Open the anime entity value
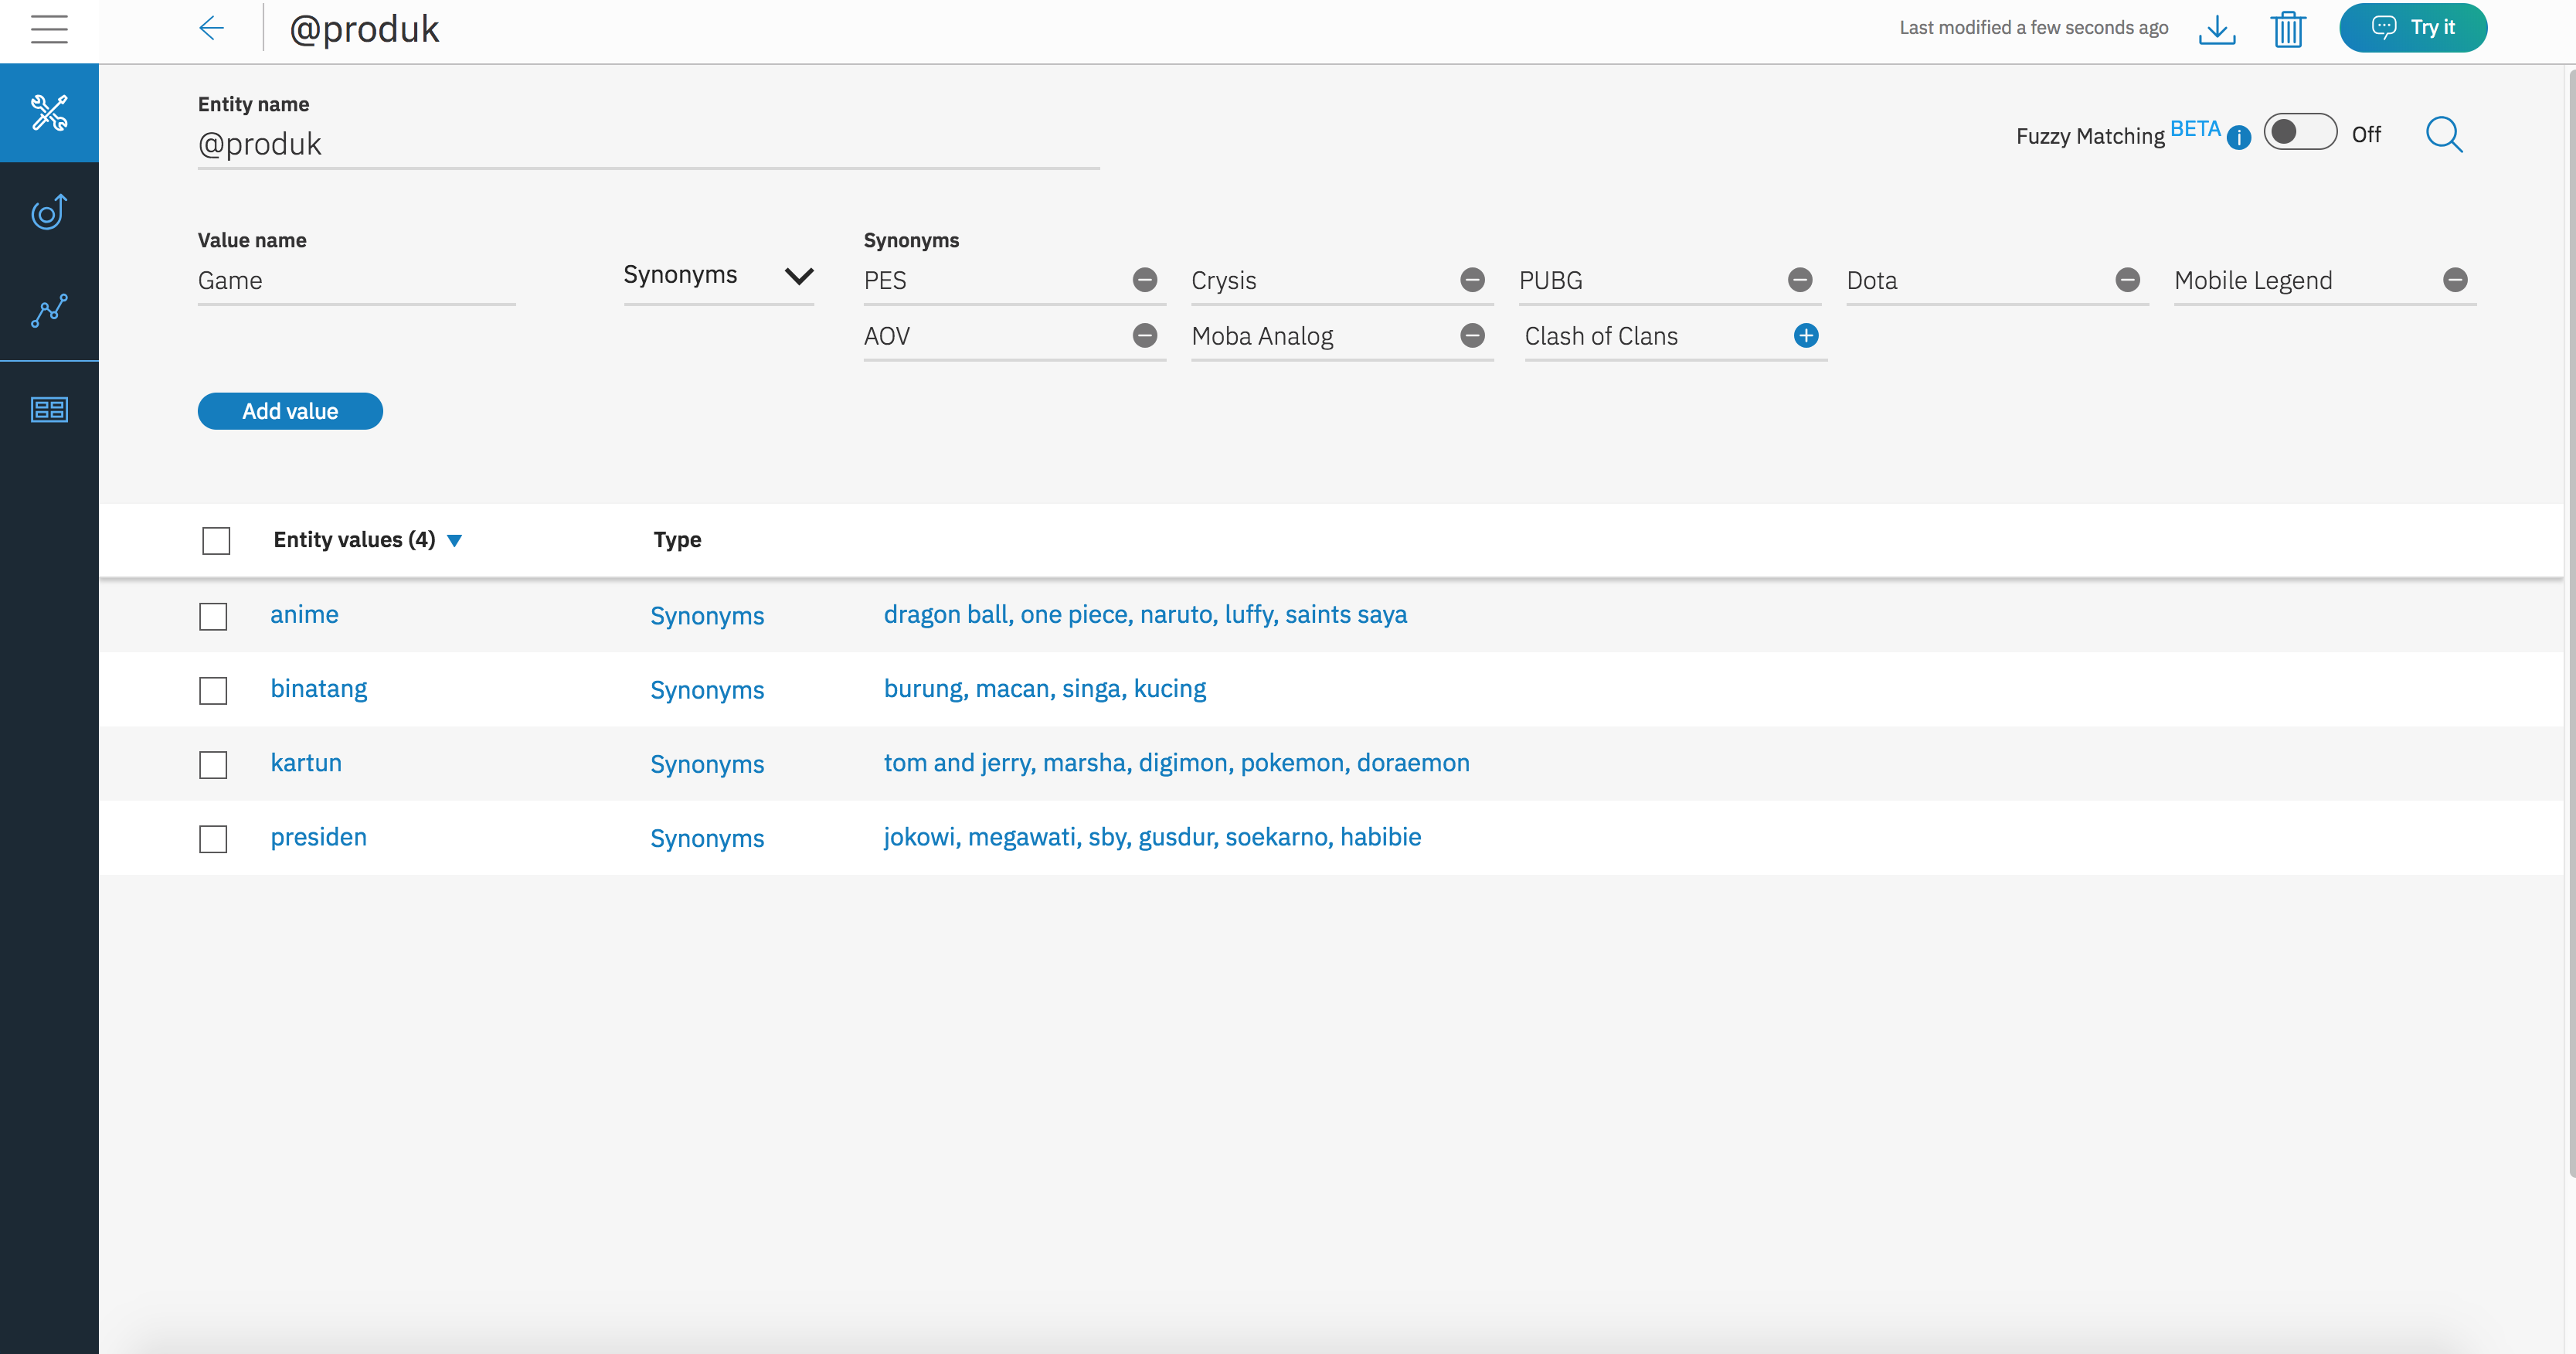 click(x=304, y=614)
